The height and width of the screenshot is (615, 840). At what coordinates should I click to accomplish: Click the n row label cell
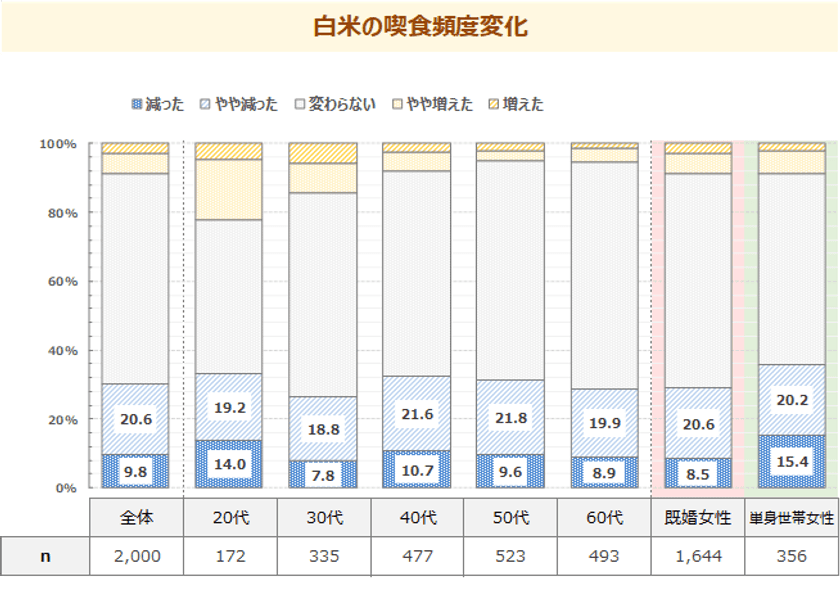[45, 556]
